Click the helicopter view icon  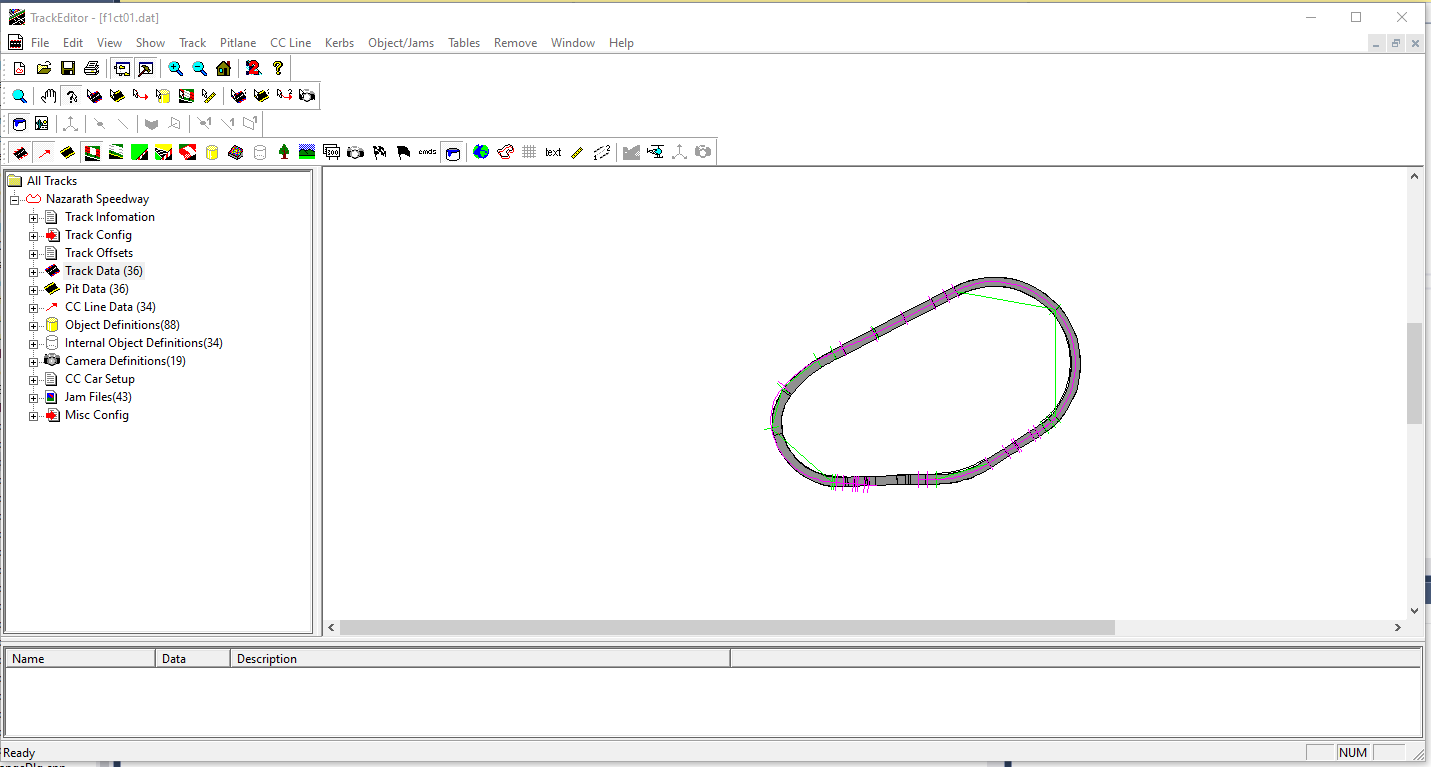tap(655, 152)
